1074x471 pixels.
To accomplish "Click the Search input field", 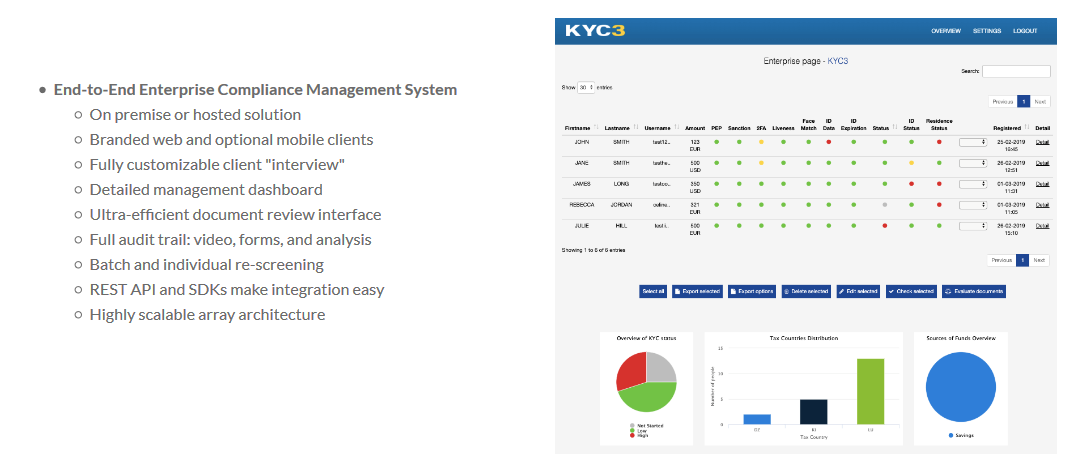I will [x=1016, y=71].
